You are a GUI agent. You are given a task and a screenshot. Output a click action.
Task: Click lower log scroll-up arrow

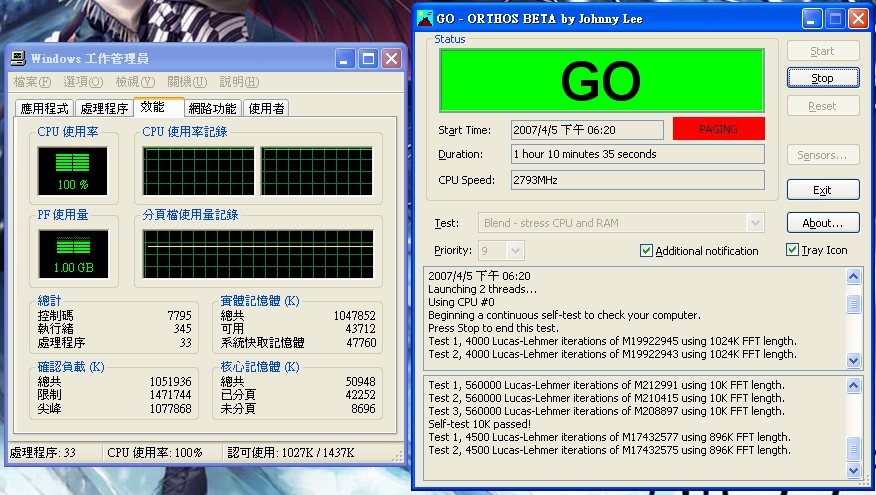(x=853, y=385)
